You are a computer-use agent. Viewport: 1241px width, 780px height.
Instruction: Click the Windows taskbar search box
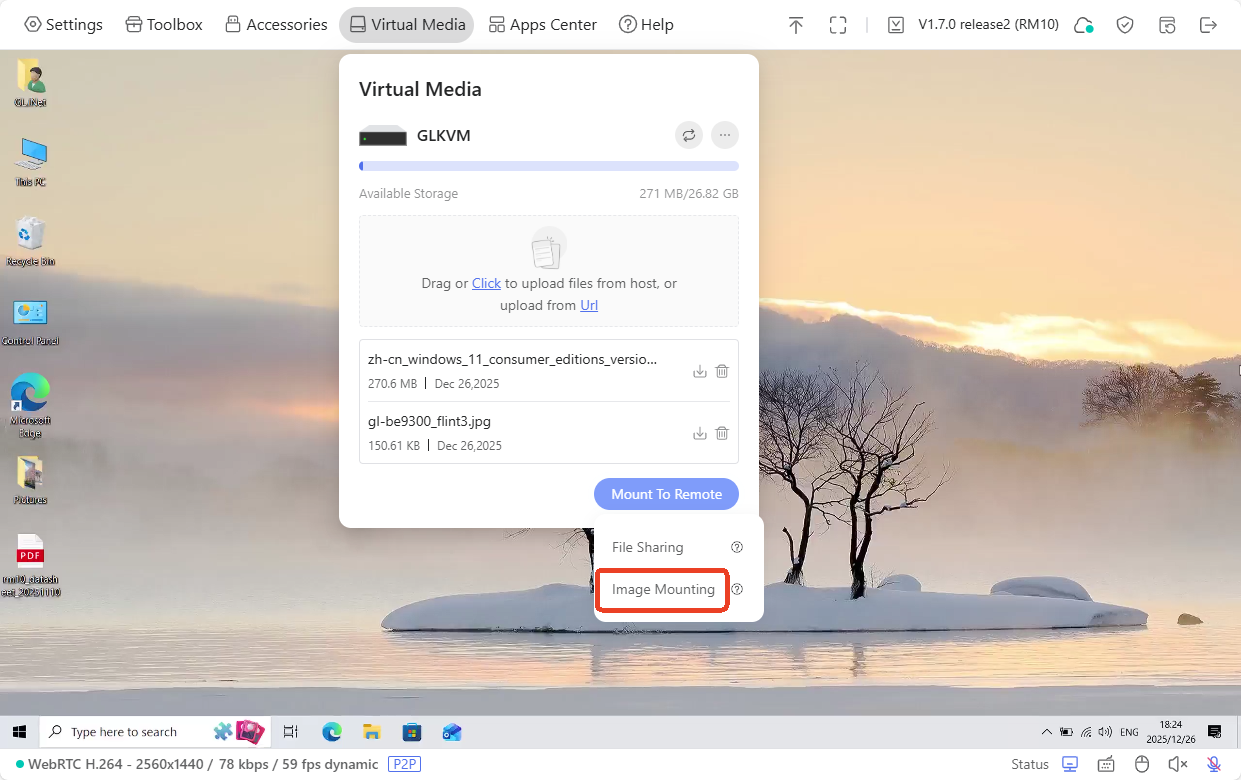point(124,732)
